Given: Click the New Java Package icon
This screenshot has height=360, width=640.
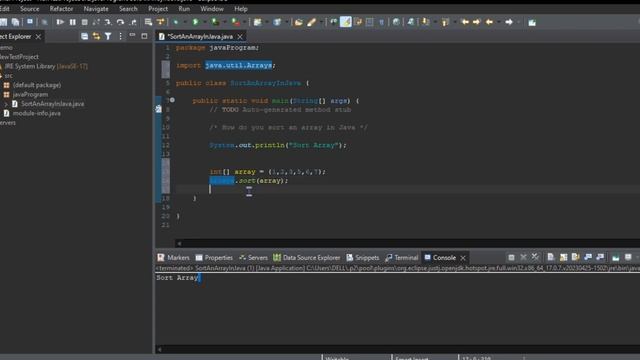Looking at the screenshot, I should coord(257,22).
